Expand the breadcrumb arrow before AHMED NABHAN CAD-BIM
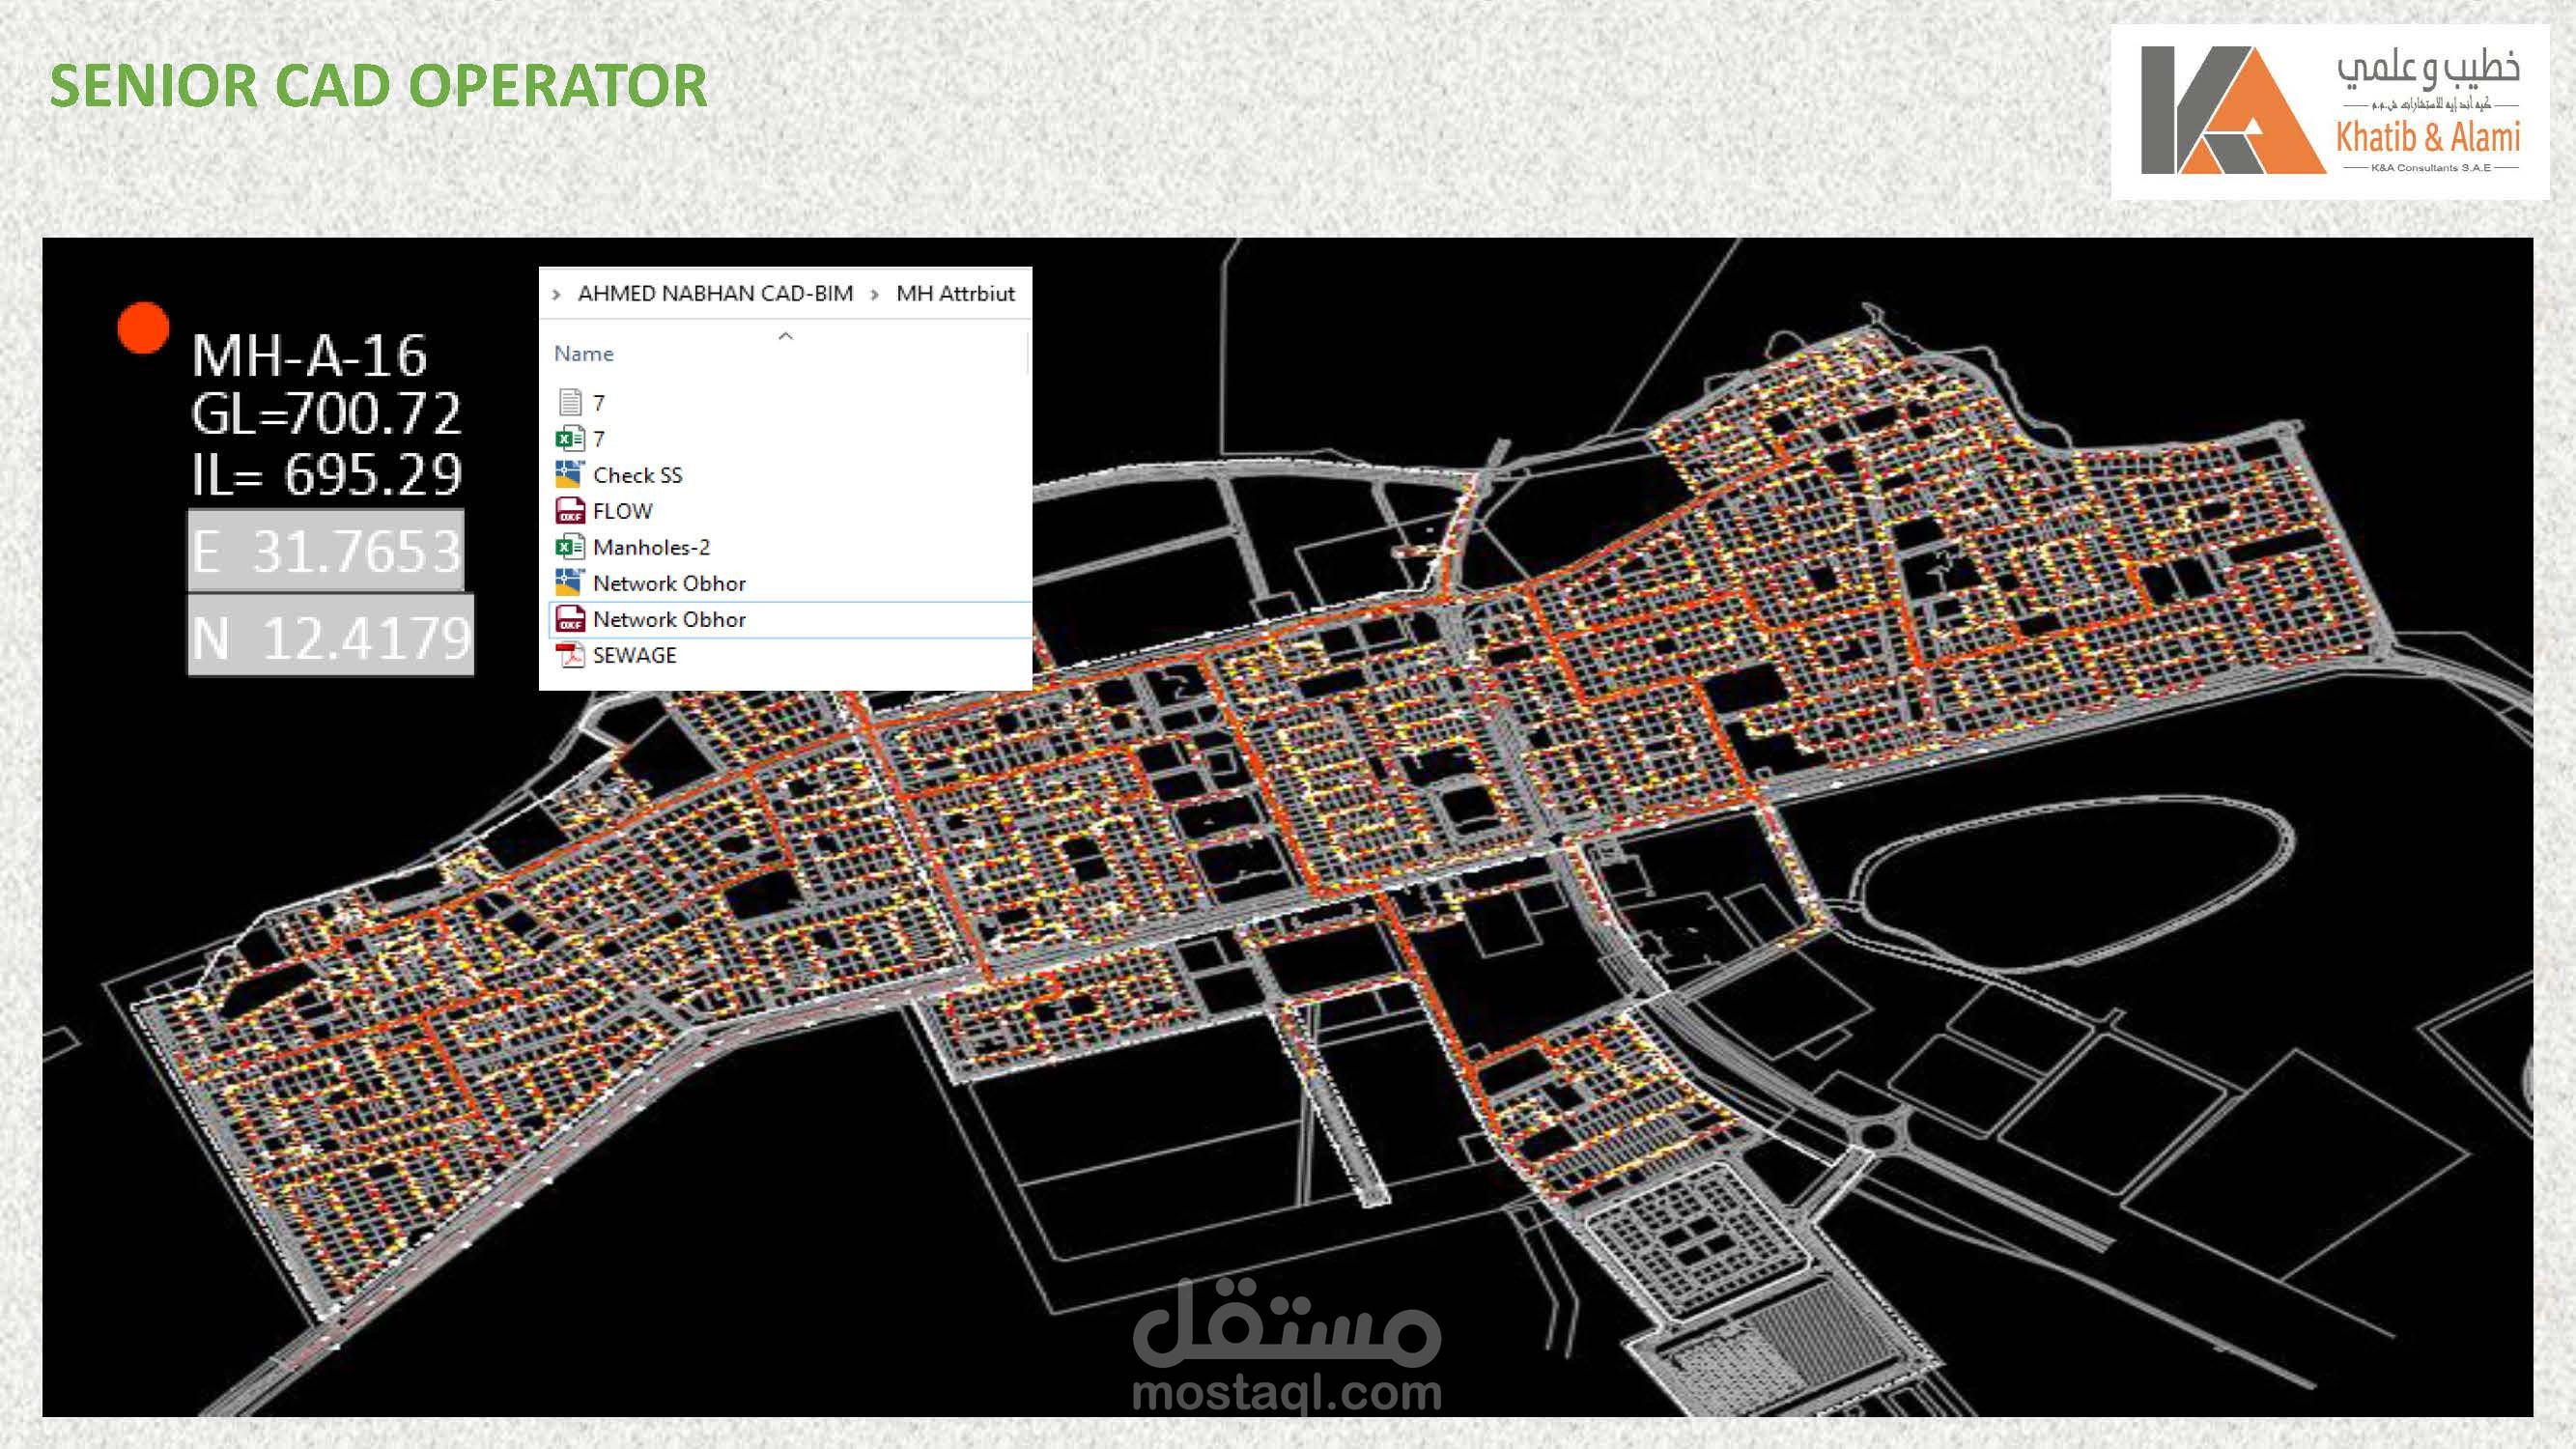The image size is (2576, 1449). [555, 293]
